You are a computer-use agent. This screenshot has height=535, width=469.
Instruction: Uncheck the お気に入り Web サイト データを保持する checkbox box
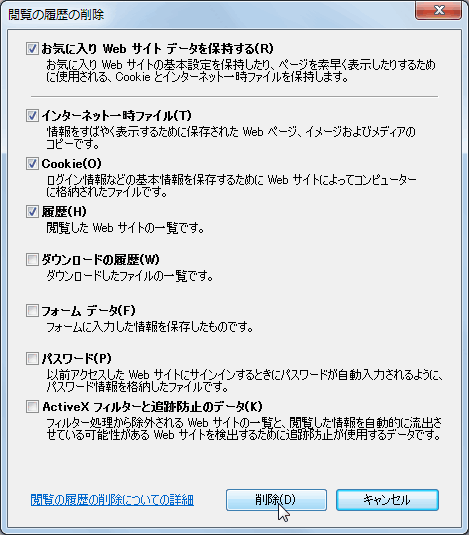coord(32,48)
